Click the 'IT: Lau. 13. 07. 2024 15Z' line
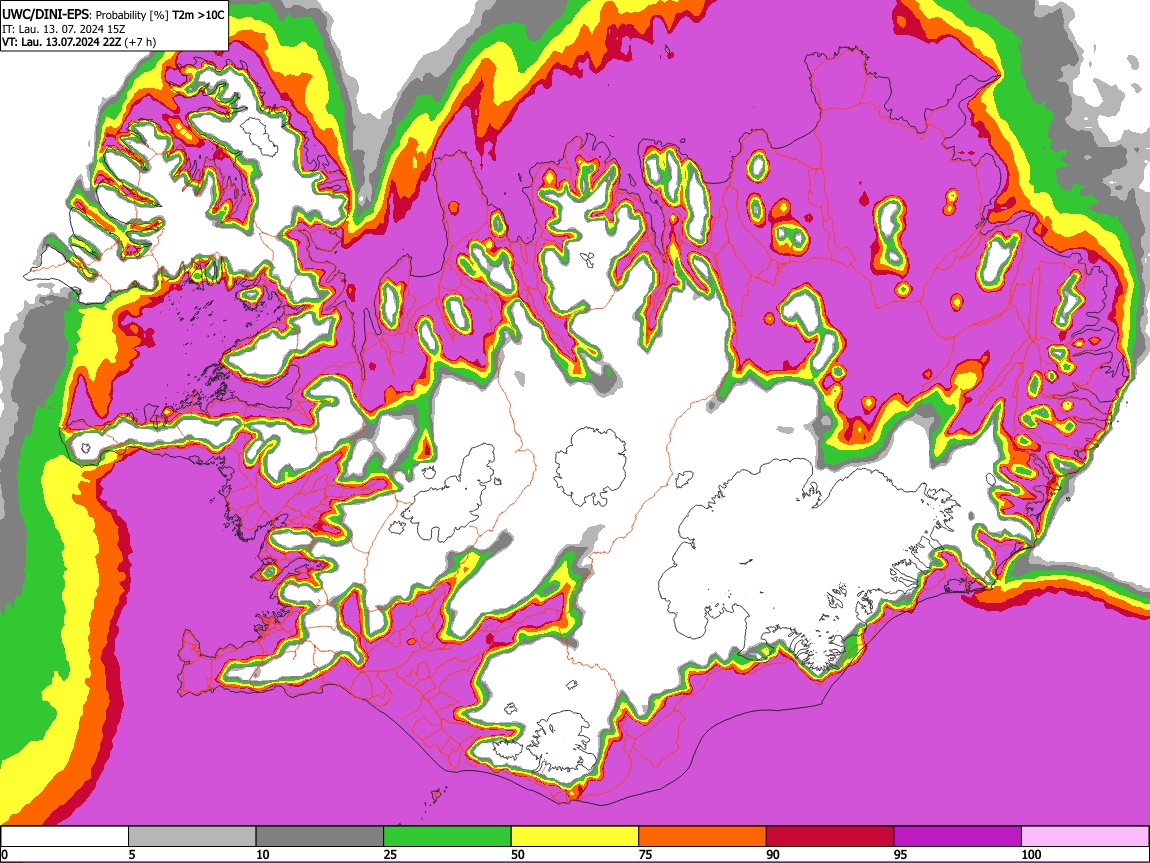 (x=63, y=29)
